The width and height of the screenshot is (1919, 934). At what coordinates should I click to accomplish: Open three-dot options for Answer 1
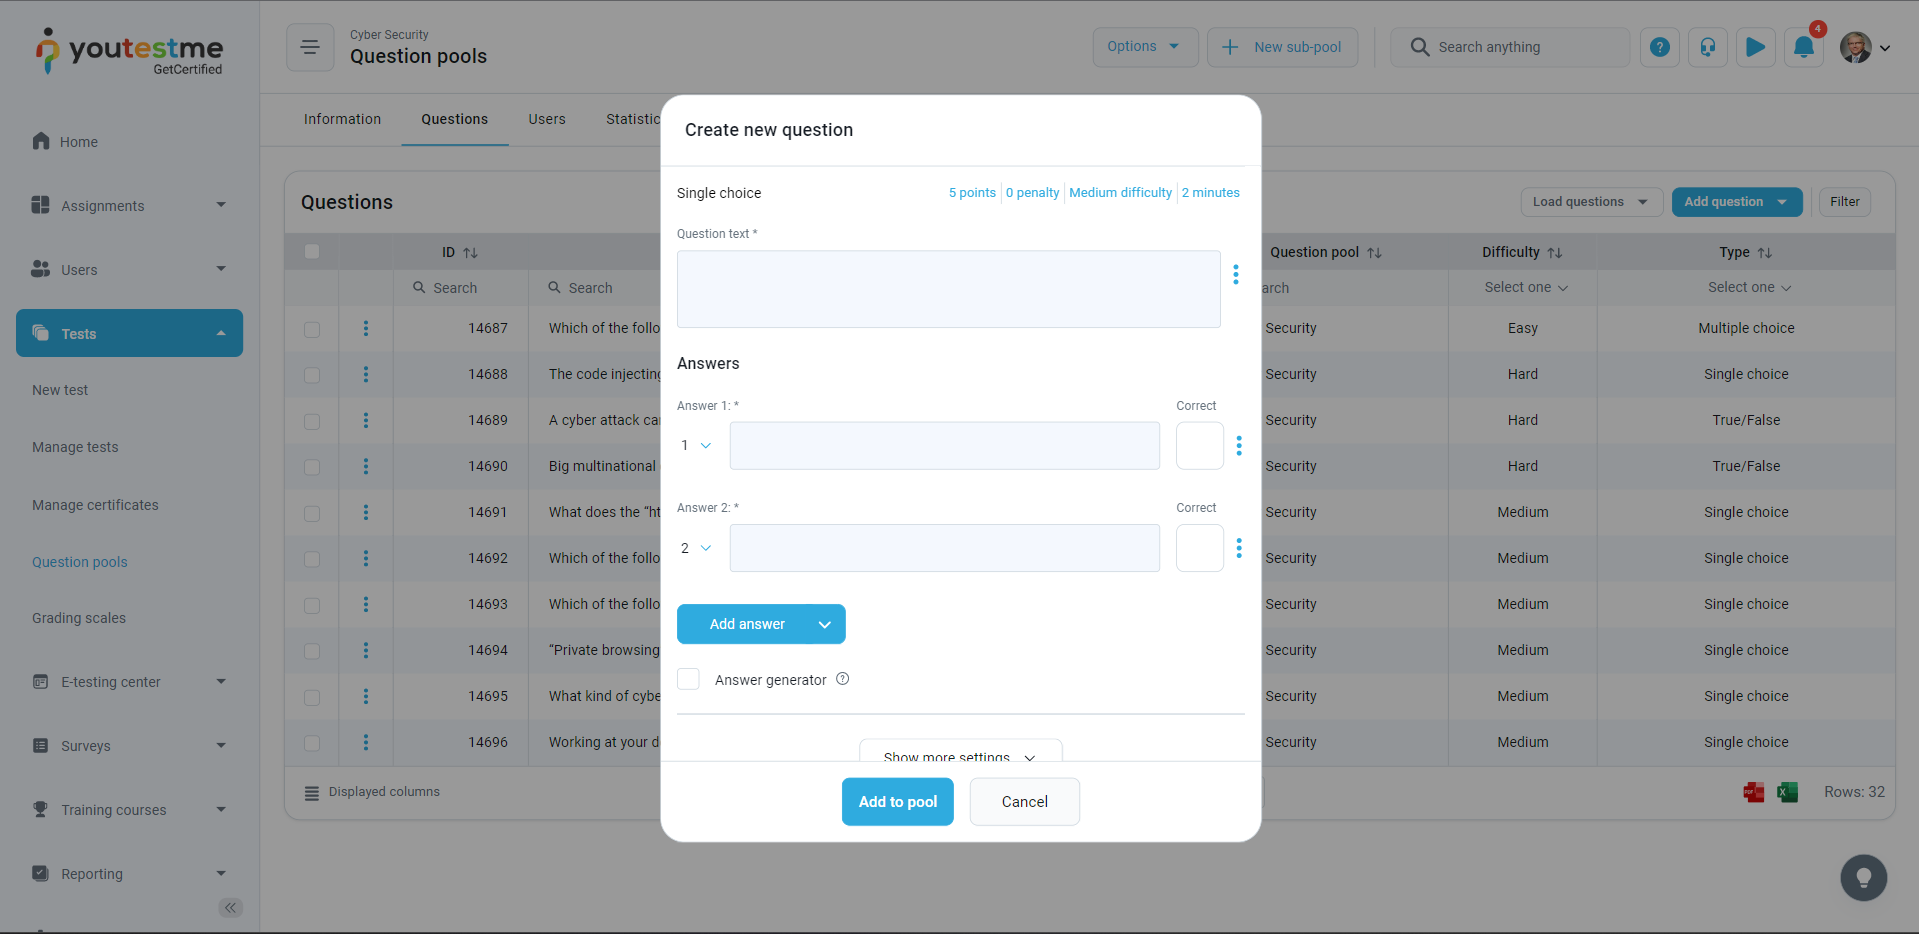click(x=1239, y=446)
